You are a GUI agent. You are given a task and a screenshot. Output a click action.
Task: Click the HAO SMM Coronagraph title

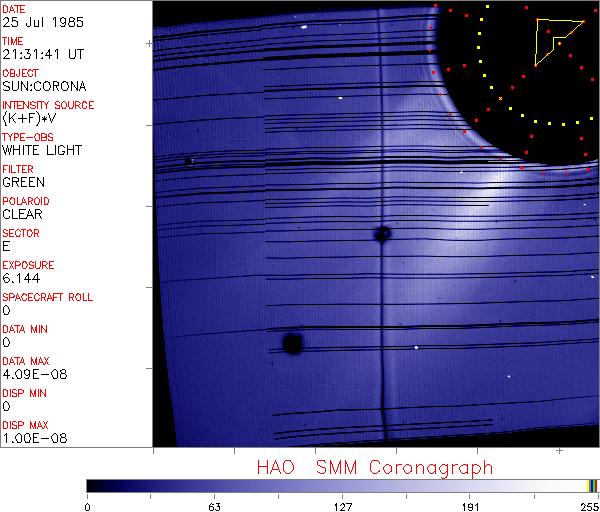pyautogui.click(x=374, y=467)
